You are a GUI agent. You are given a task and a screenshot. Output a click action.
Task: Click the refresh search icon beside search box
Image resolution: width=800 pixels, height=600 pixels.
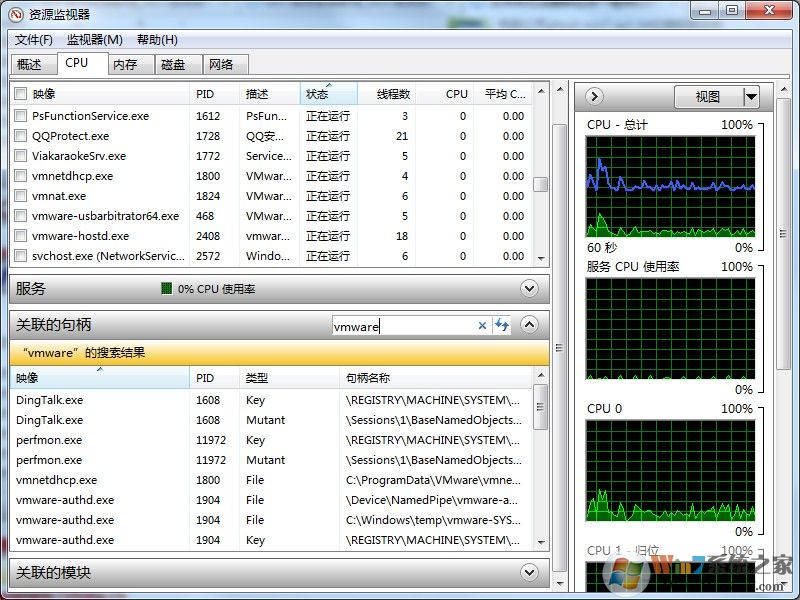point(502,325)
